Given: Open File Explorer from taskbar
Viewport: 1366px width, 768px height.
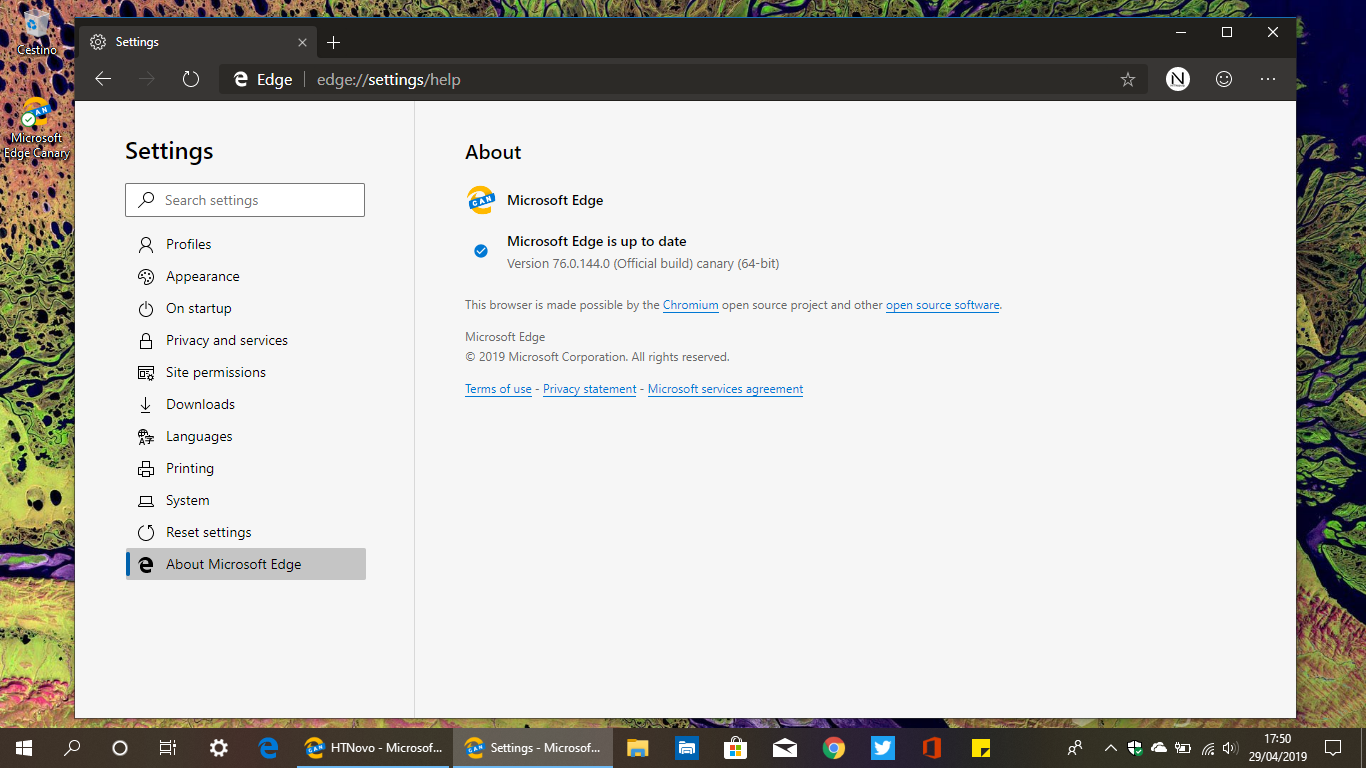Looking at the screenshot, I should 637,747.
